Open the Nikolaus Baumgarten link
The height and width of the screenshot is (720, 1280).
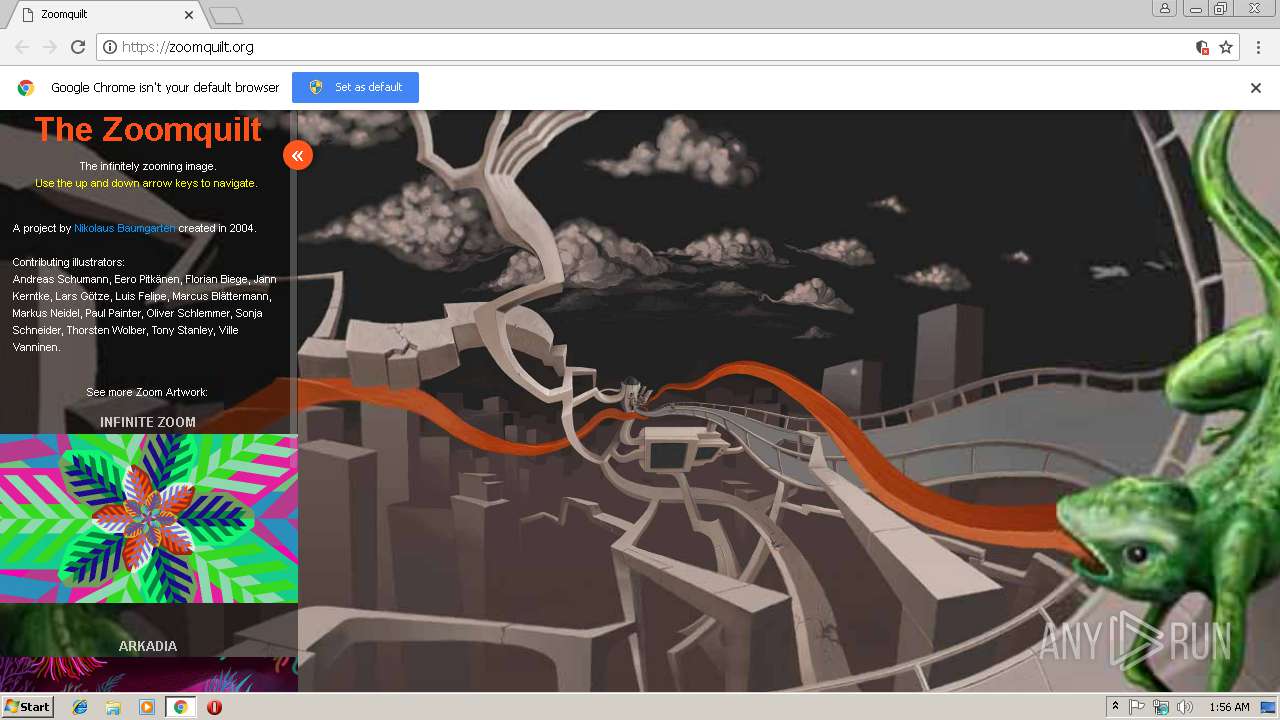(125, 228)
